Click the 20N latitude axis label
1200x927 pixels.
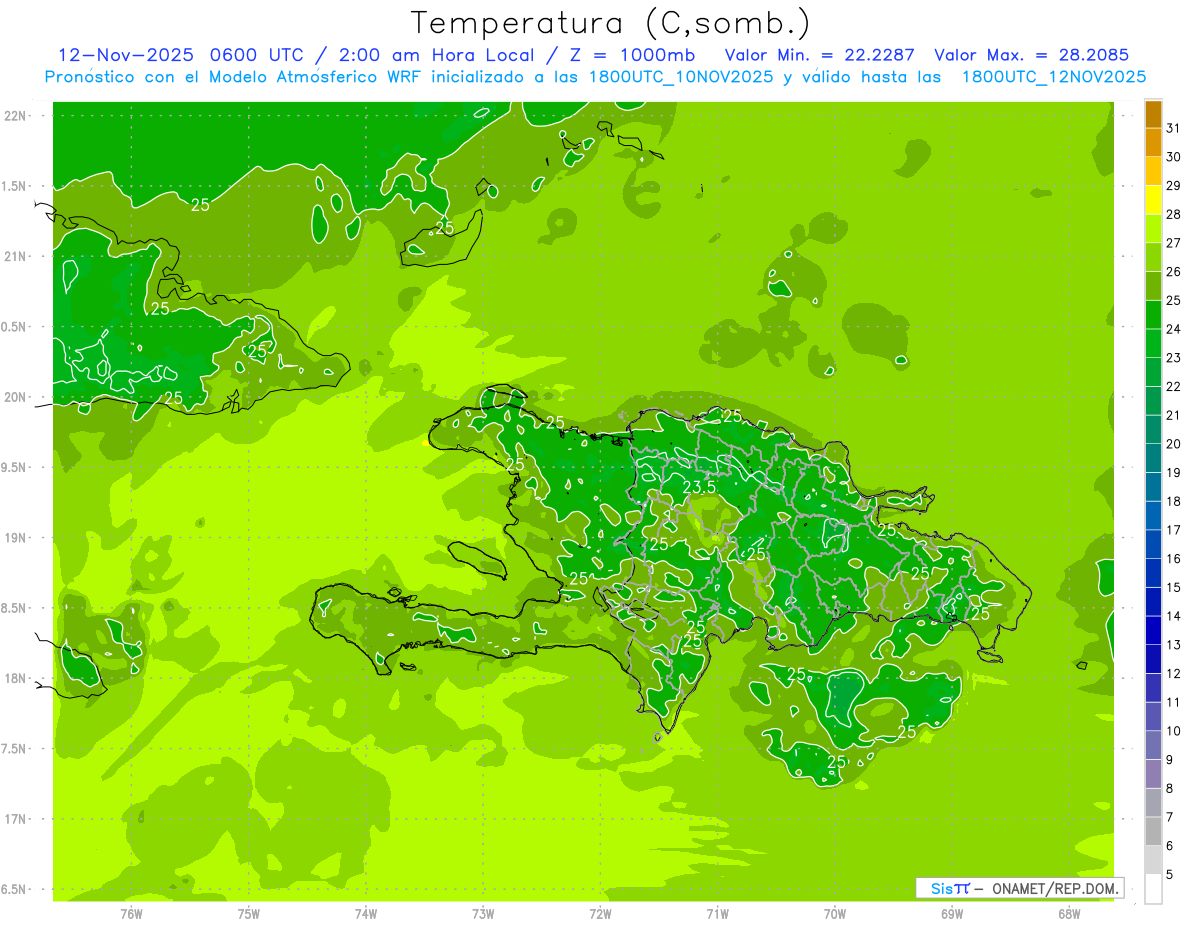click(14, 397)
